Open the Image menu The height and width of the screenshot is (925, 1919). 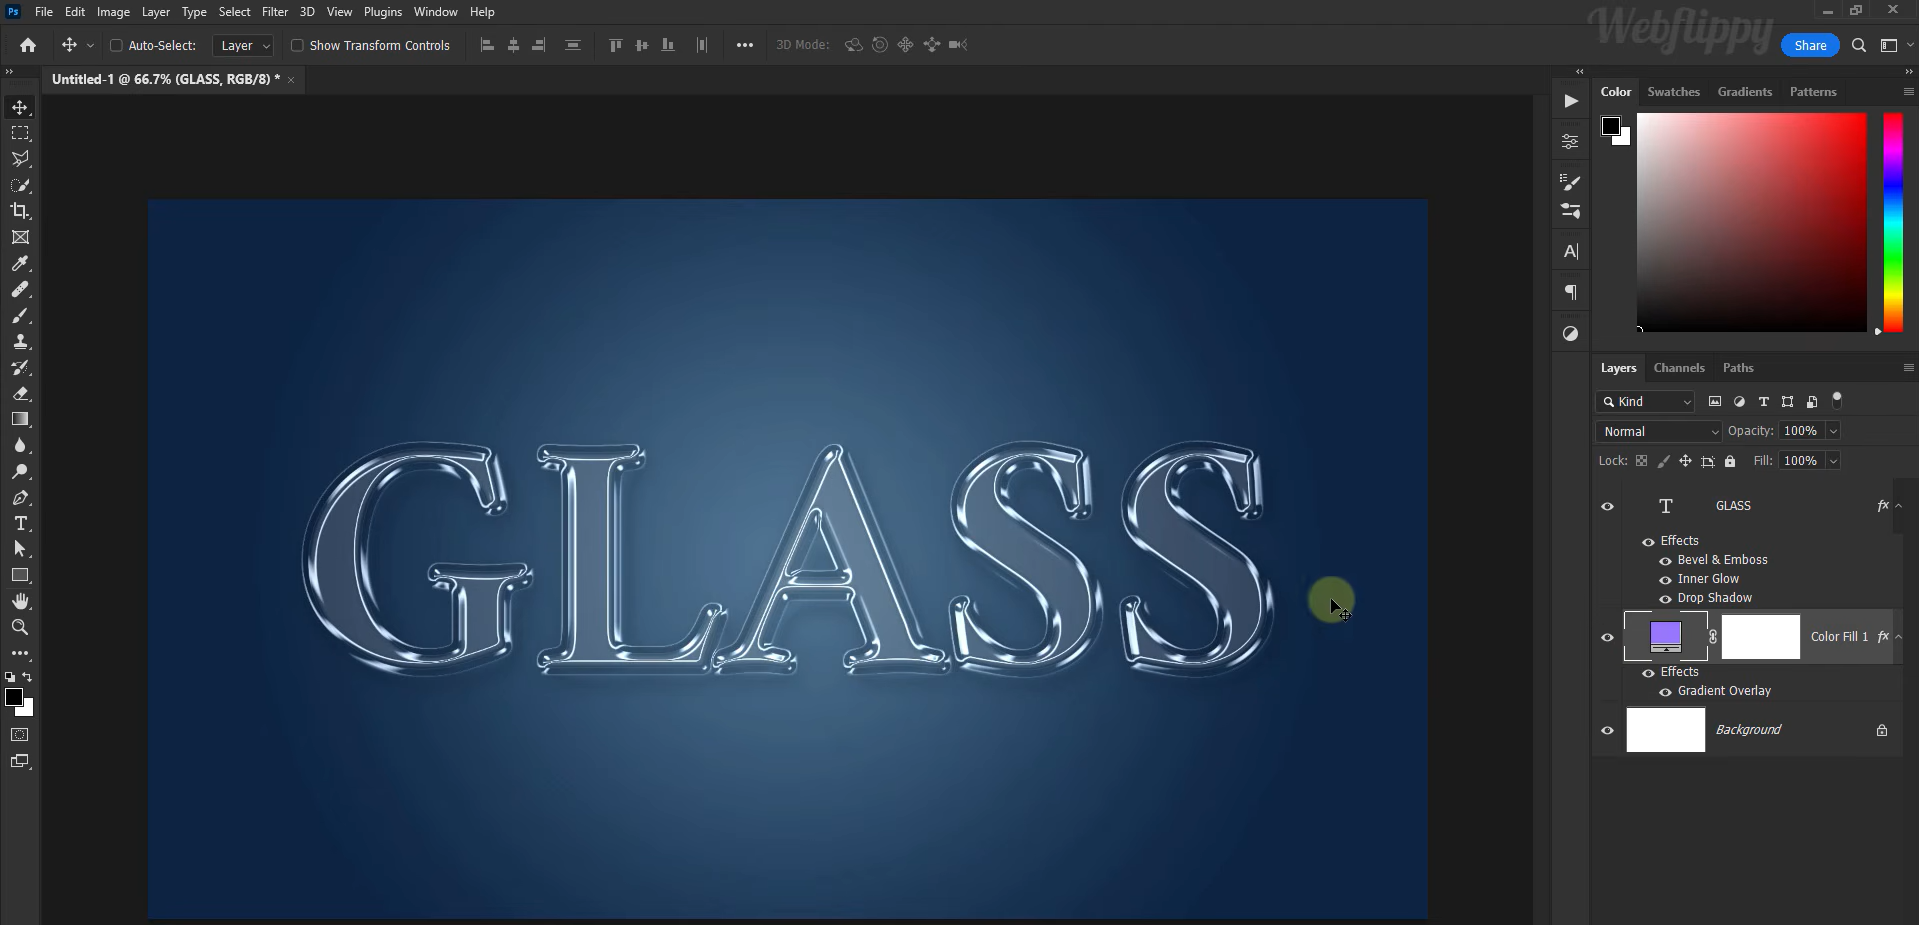[x=113, y=12]
